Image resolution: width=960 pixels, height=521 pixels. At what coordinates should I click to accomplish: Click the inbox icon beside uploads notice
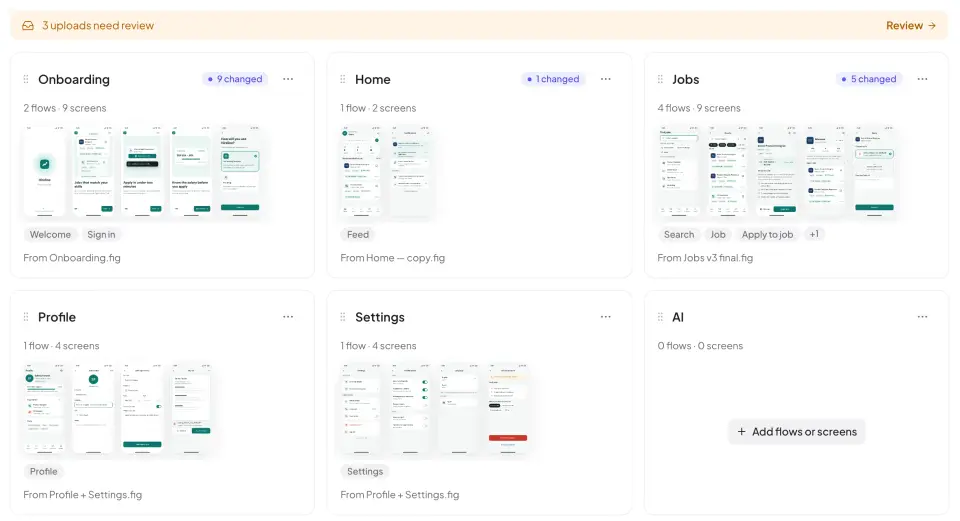click(x=28, y=26)
